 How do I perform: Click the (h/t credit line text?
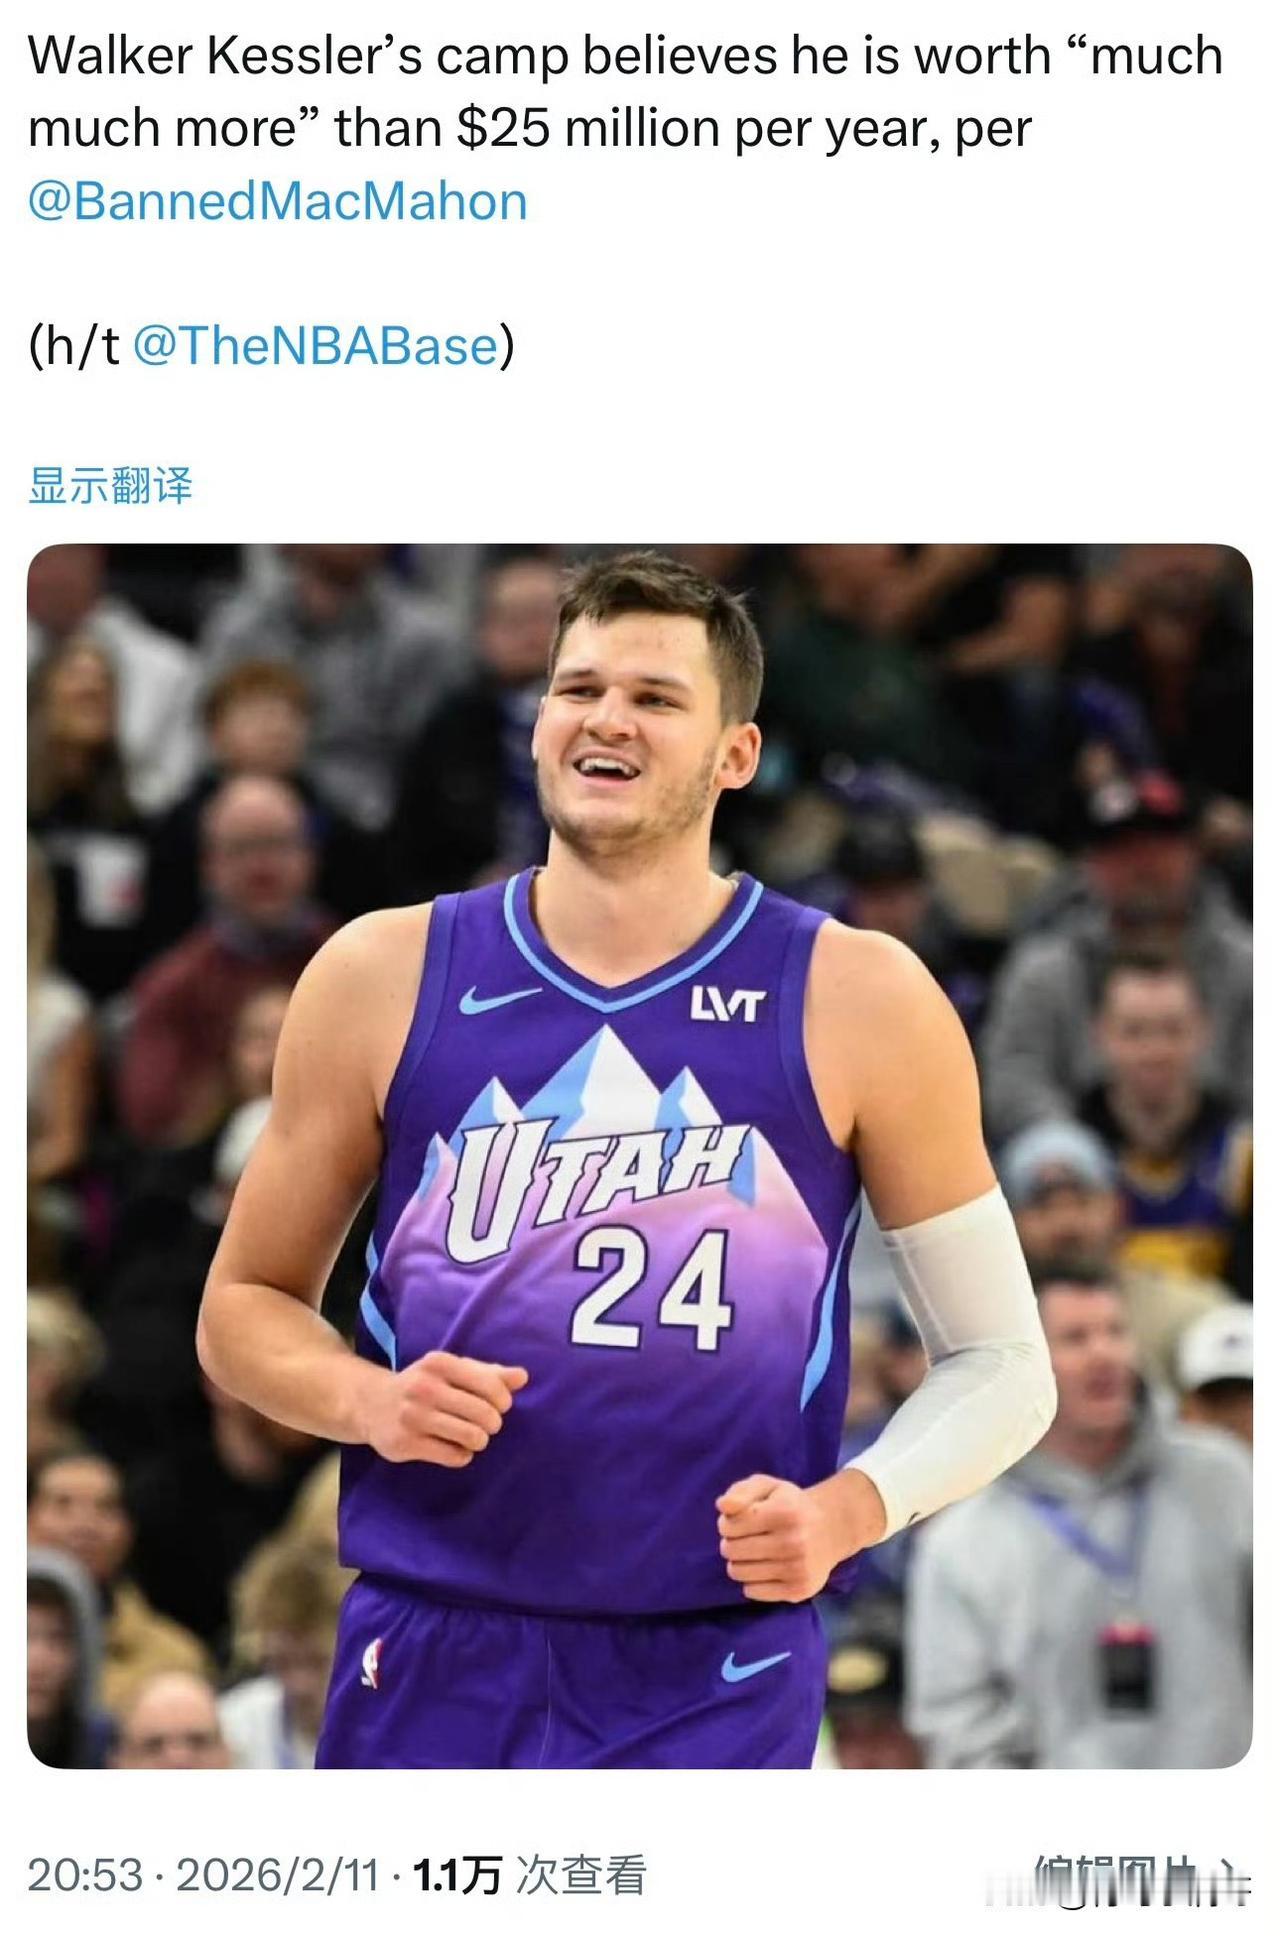[271, 346]
